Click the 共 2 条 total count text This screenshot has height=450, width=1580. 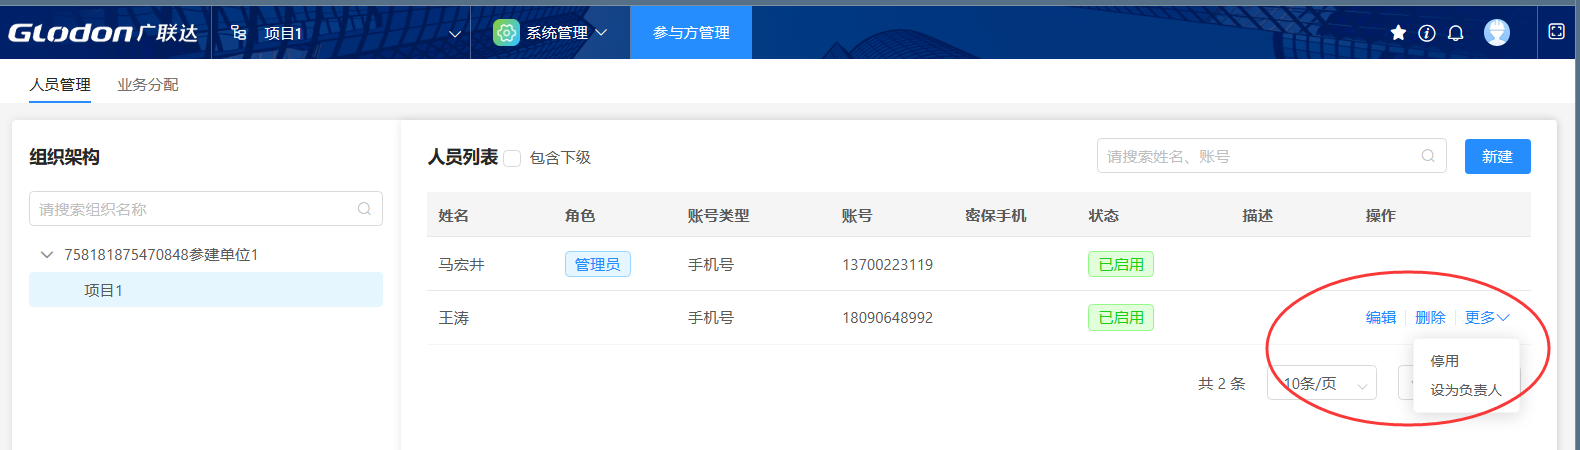pos(1222,383)
